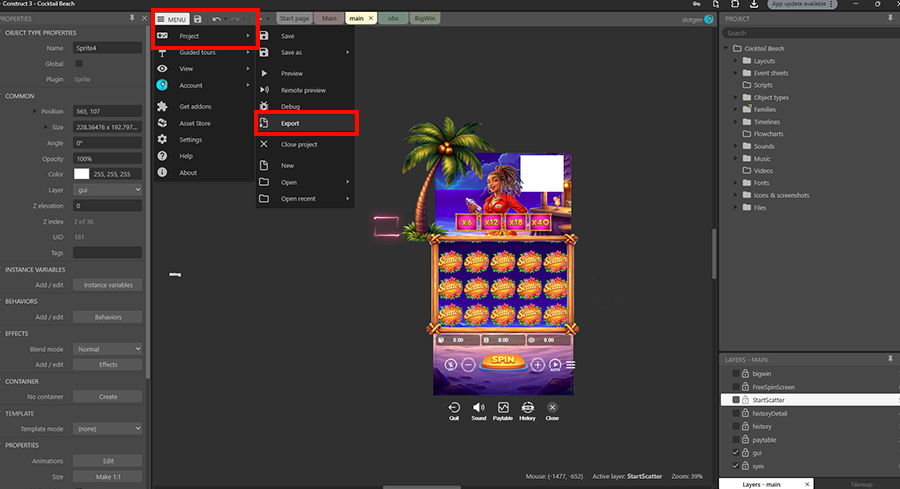Click the save icon beside the MENU button
Viewport: 900px width, 489px height.
197,19
